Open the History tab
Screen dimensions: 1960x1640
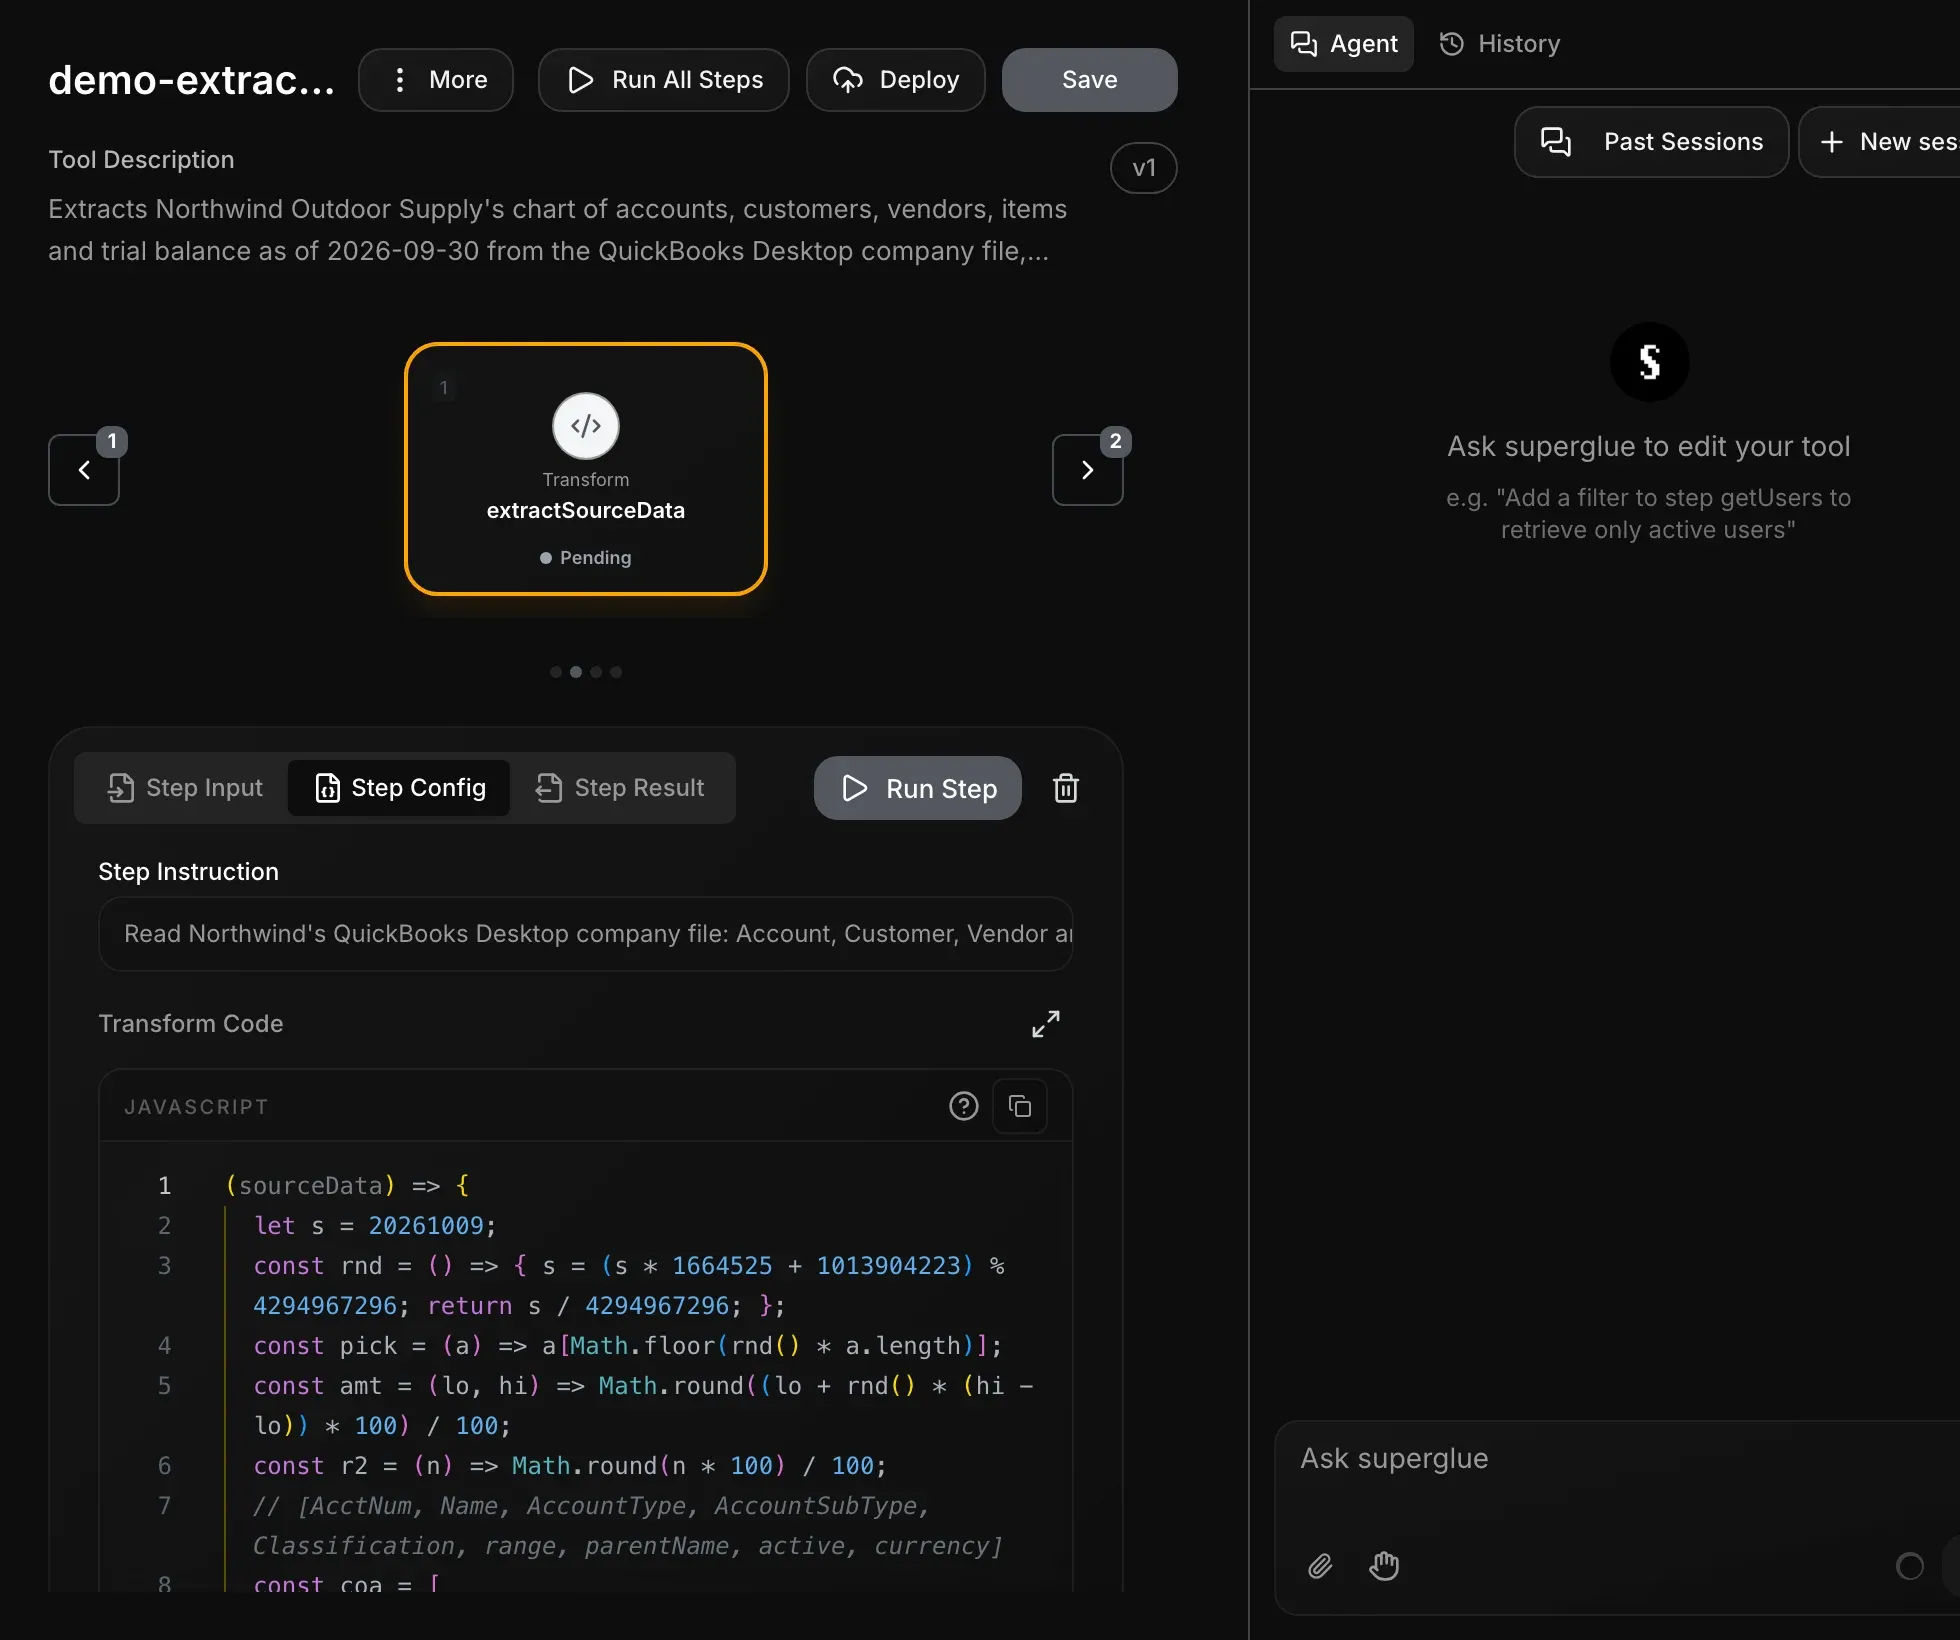click(x=1500, y=44)
